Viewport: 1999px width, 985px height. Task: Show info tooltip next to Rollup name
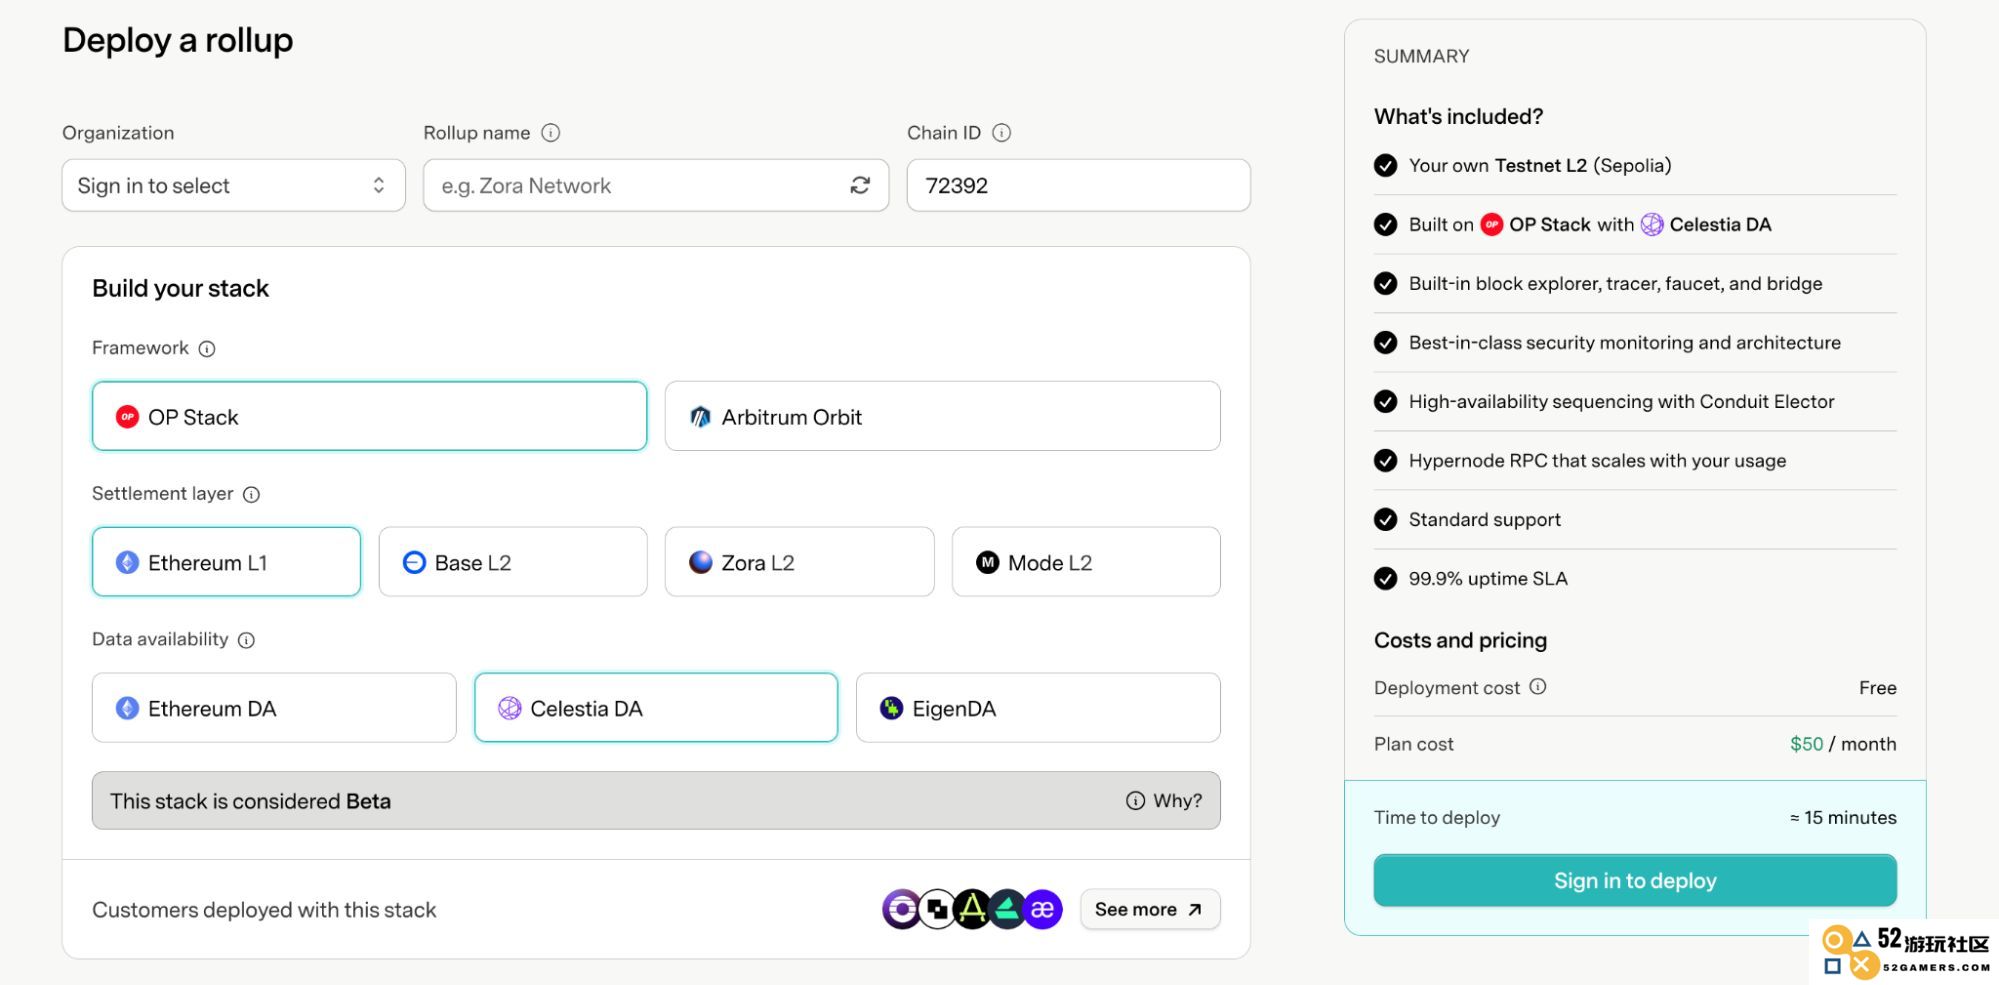tap(551, 133)
